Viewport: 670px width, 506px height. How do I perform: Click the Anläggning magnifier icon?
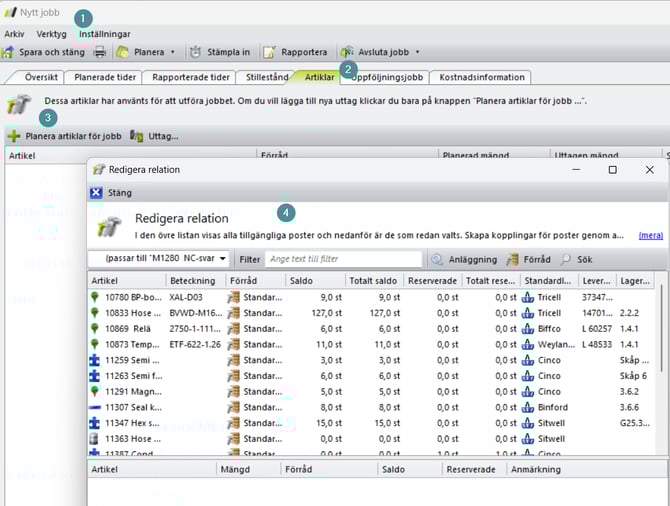click(x=437, y=259)
